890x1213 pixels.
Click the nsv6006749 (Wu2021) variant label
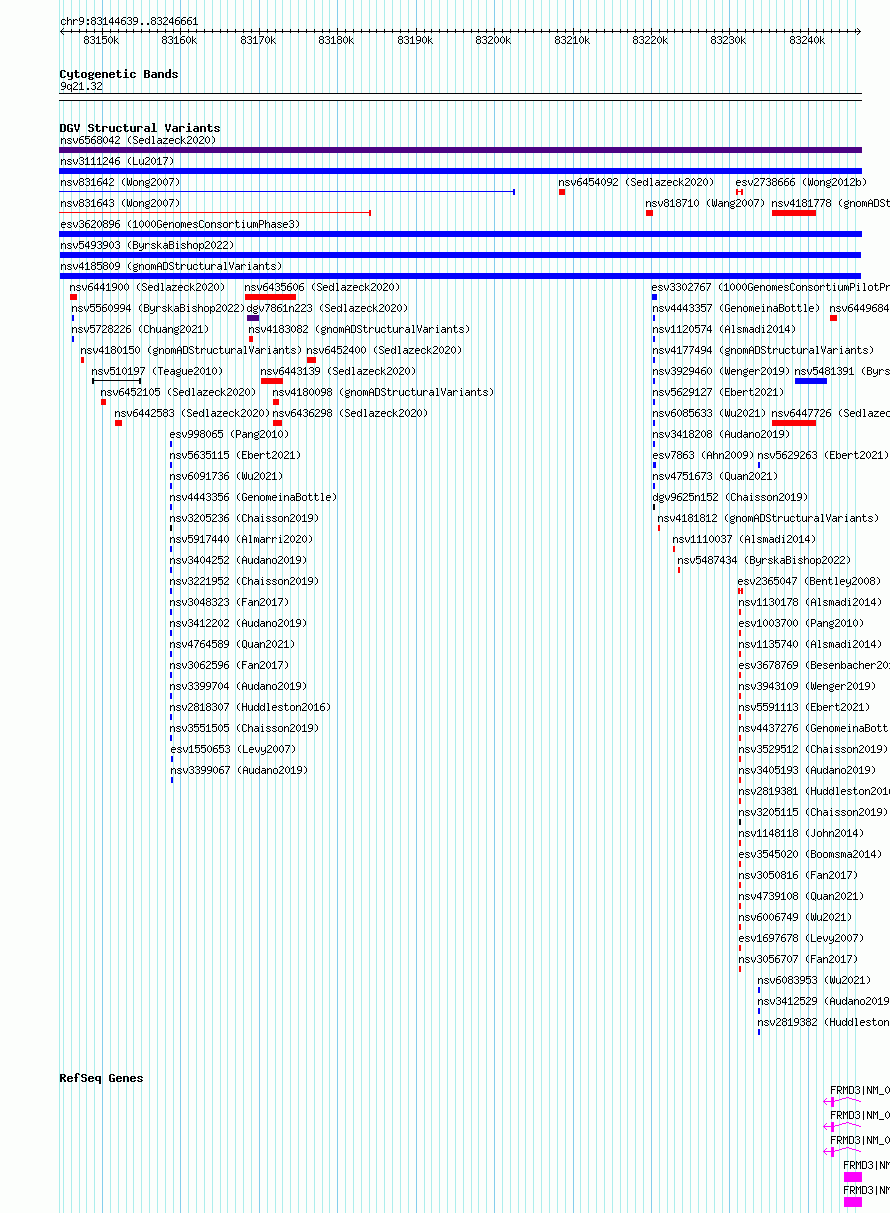coord(795,918)
